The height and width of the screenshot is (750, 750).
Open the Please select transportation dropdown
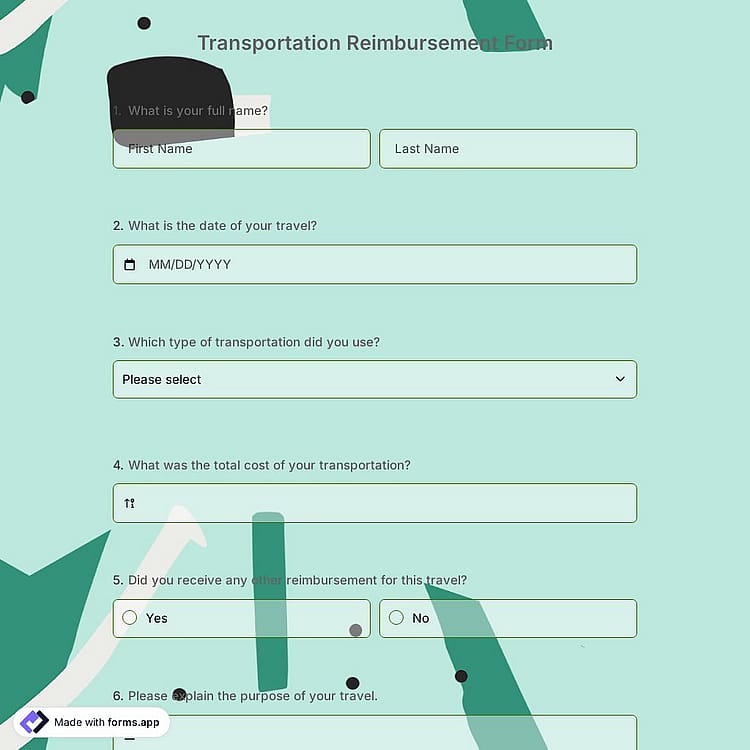[x=375, y=379]
